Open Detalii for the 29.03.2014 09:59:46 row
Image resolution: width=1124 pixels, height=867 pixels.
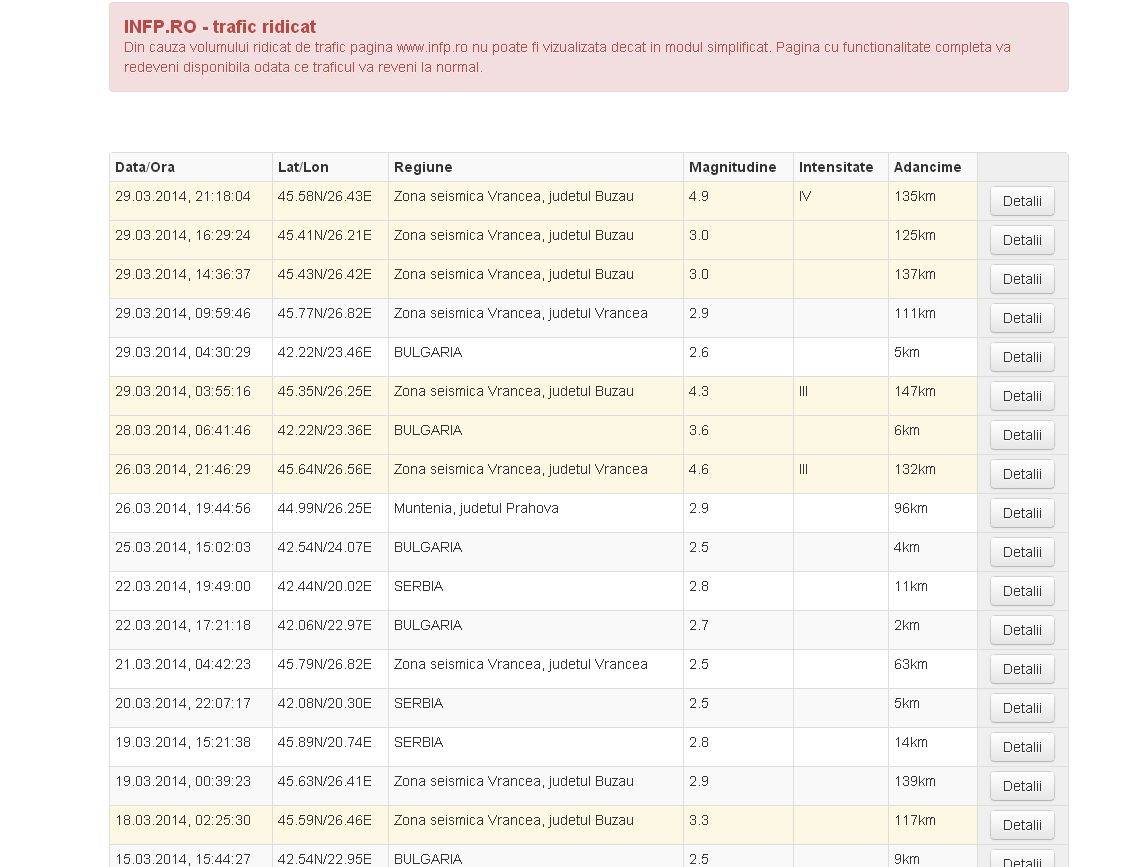tap(1021, 318)
